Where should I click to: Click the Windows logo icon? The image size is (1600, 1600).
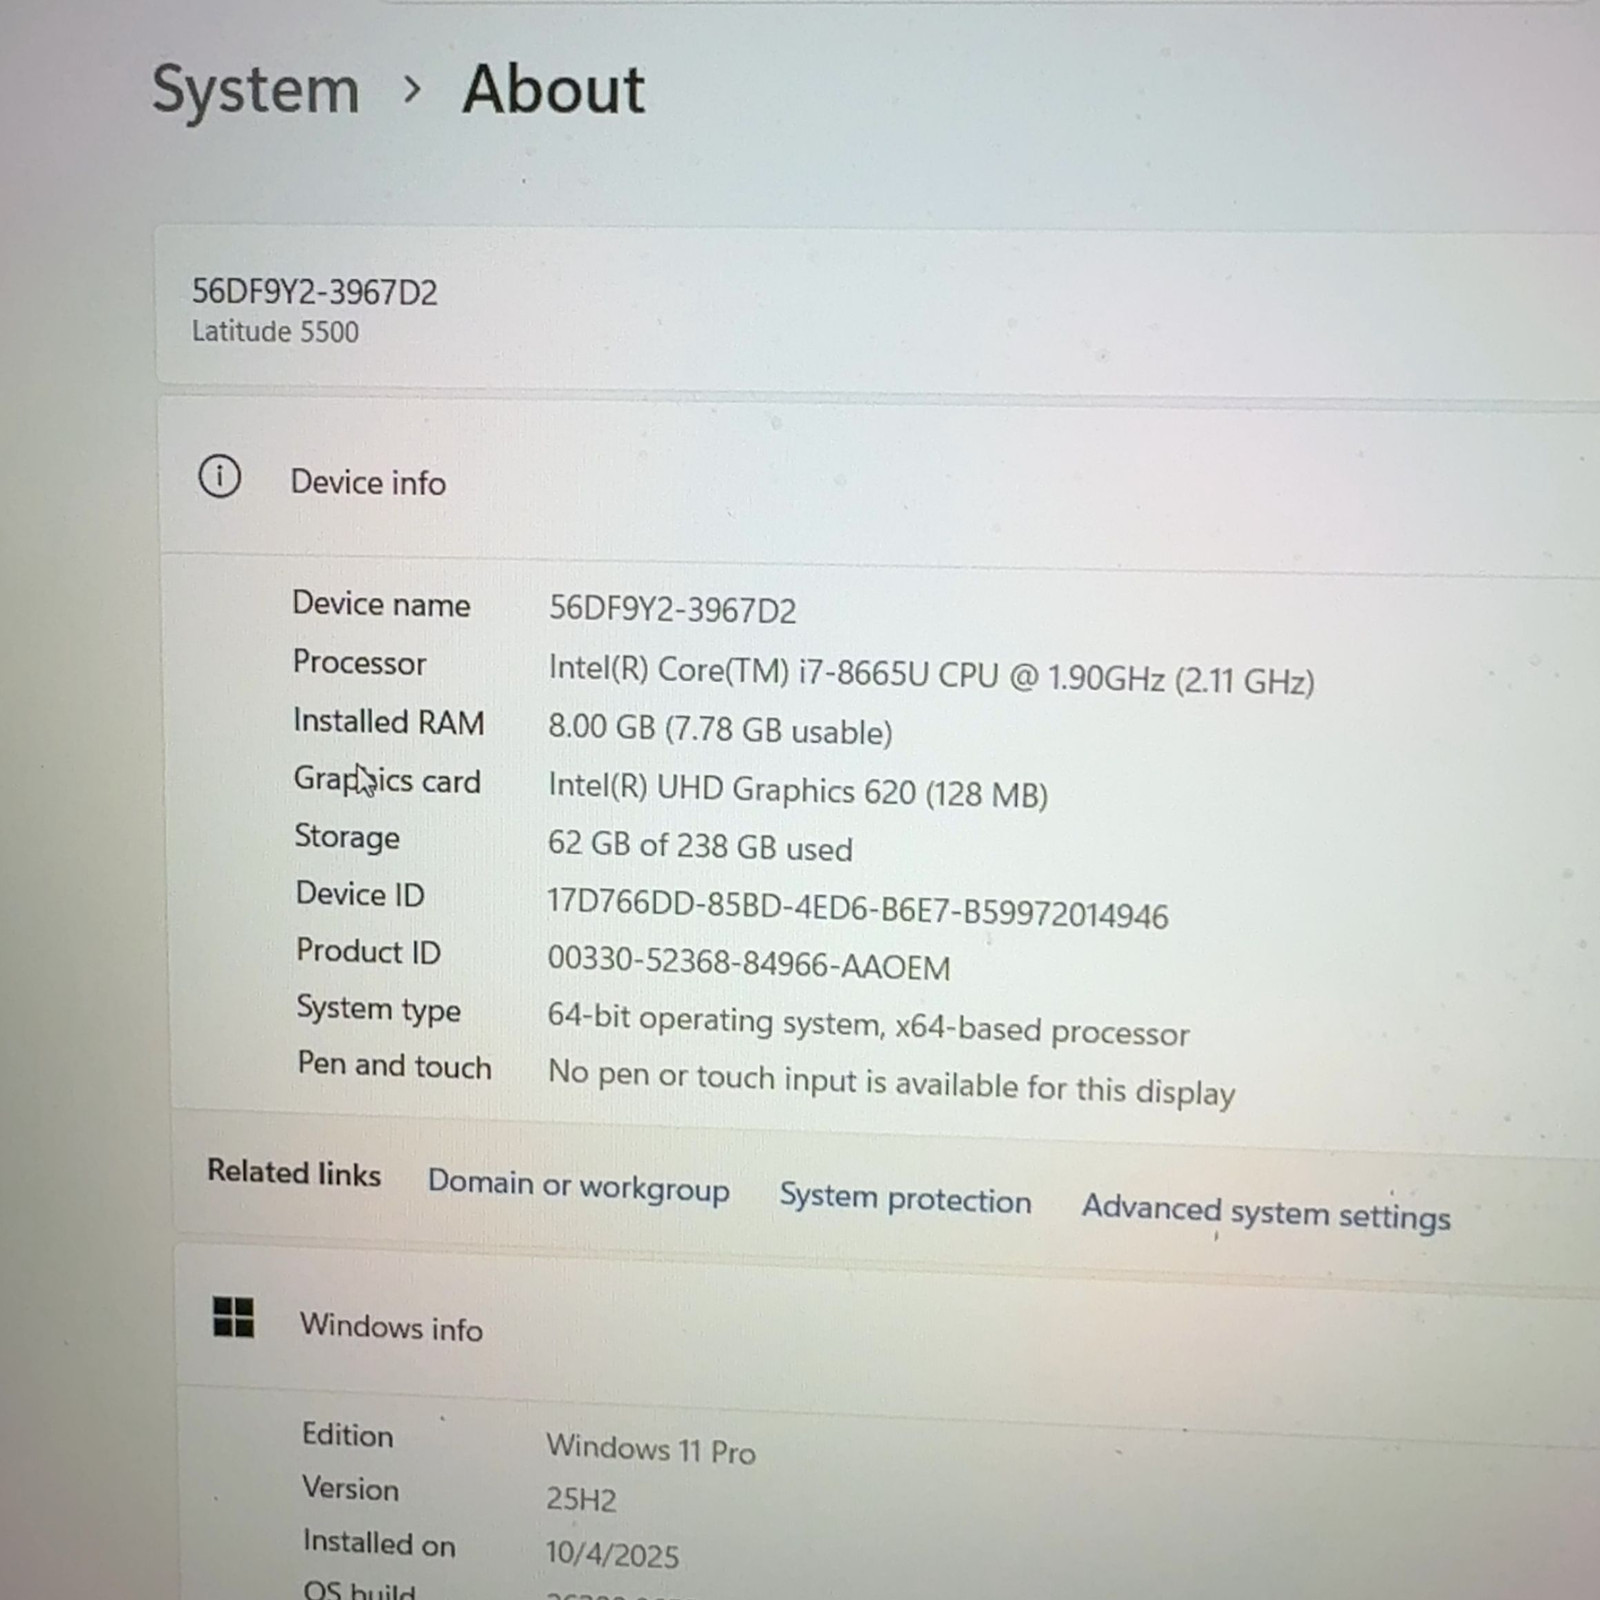pos(233,1317)
